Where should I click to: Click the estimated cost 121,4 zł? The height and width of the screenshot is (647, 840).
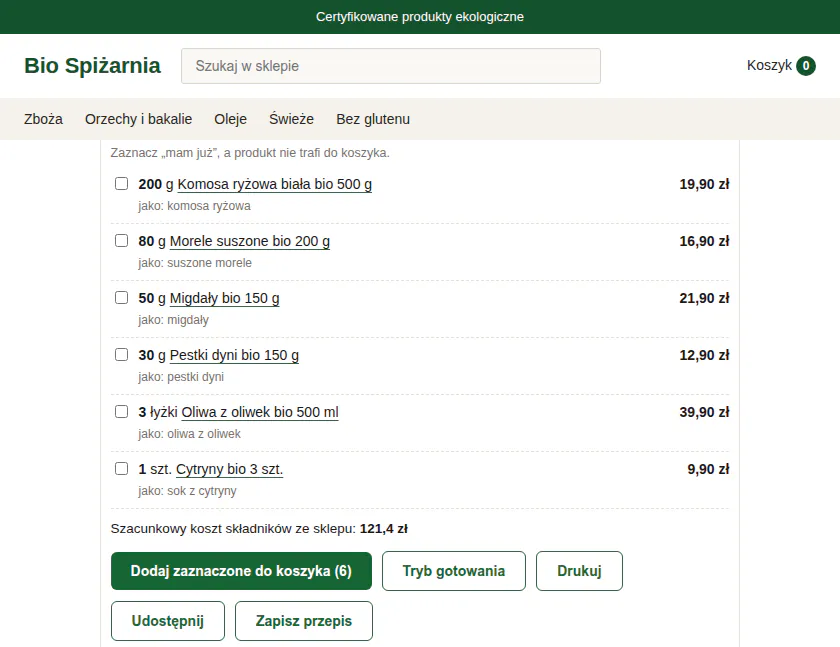(384, 529)
